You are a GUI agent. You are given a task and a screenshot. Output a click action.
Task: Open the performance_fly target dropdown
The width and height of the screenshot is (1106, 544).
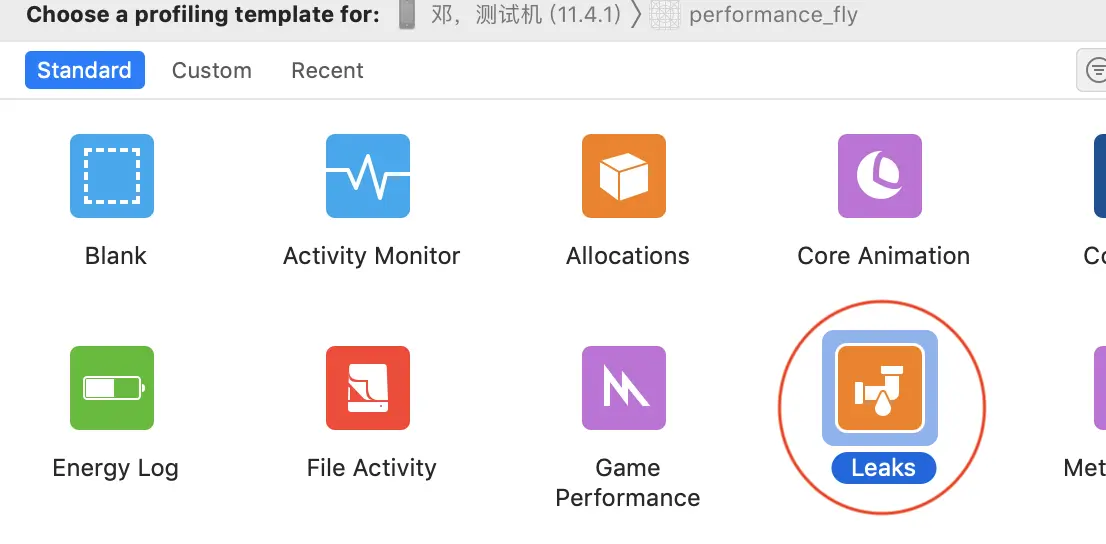tap(772, 15)
